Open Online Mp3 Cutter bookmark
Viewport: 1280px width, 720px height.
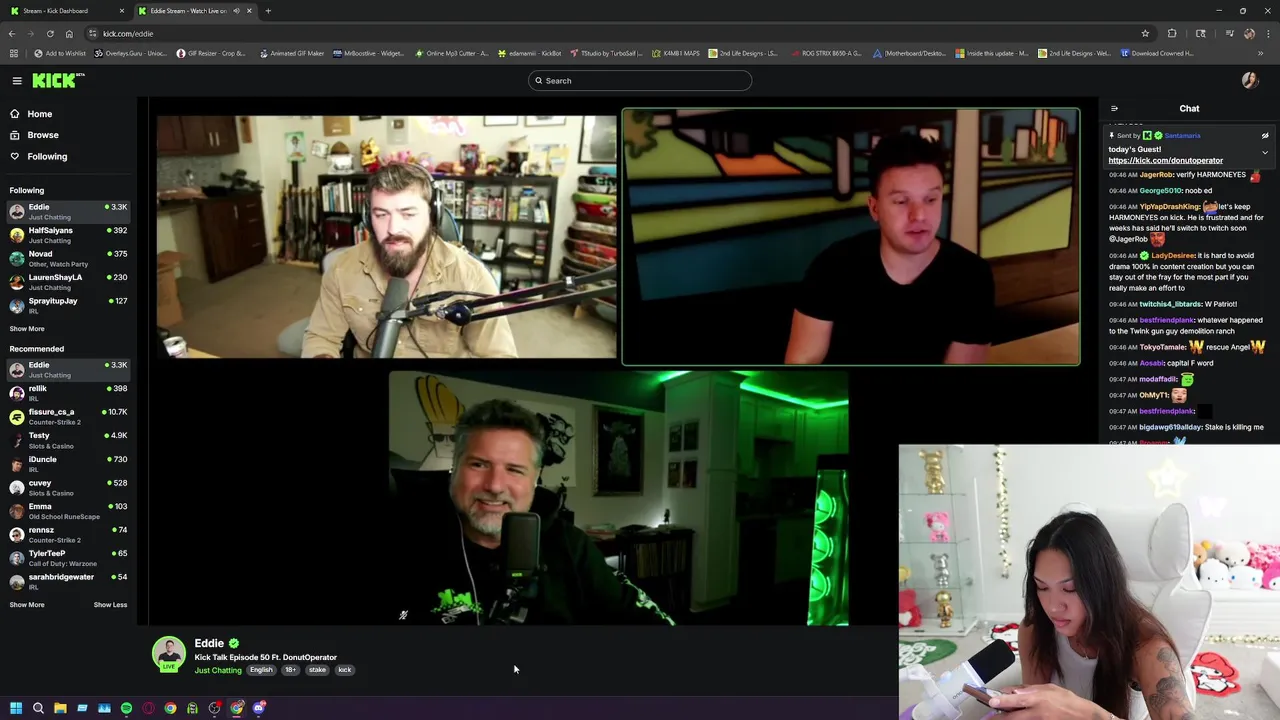coord(452,53)
